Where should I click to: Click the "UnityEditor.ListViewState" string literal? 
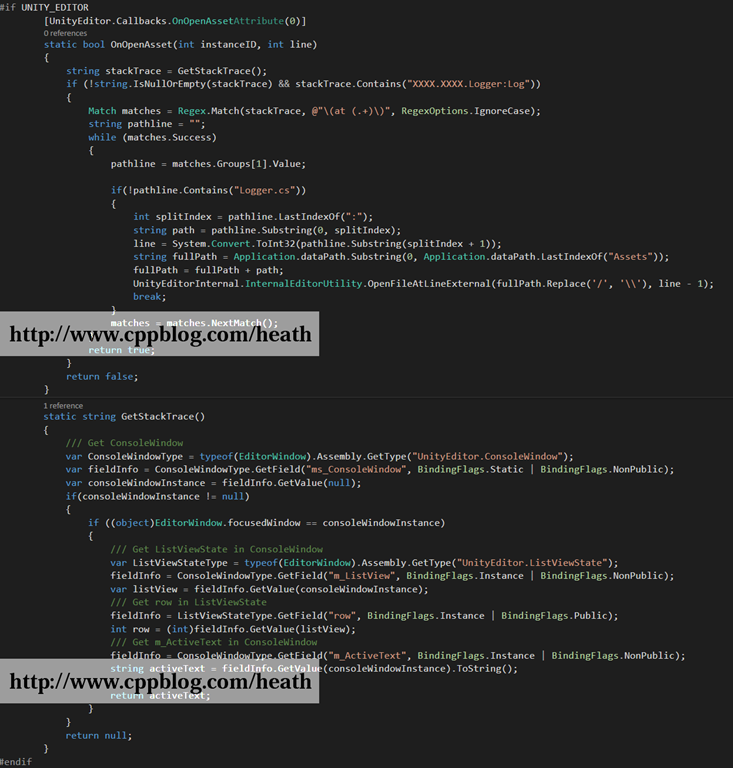click(532, 562)
